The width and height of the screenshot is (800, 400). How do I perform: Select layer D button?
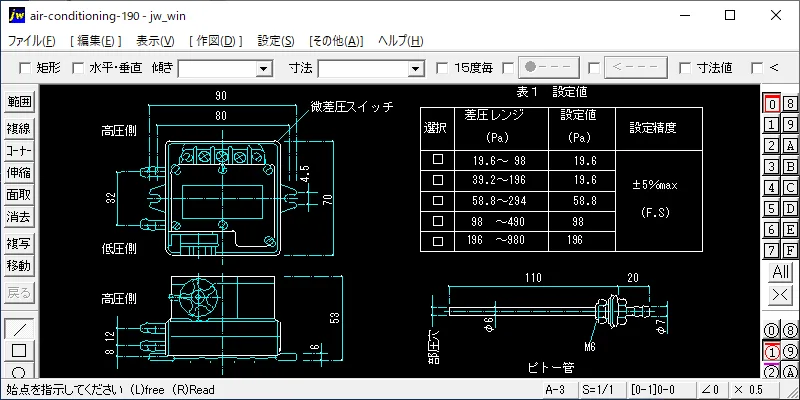click(x=790, y=208)
